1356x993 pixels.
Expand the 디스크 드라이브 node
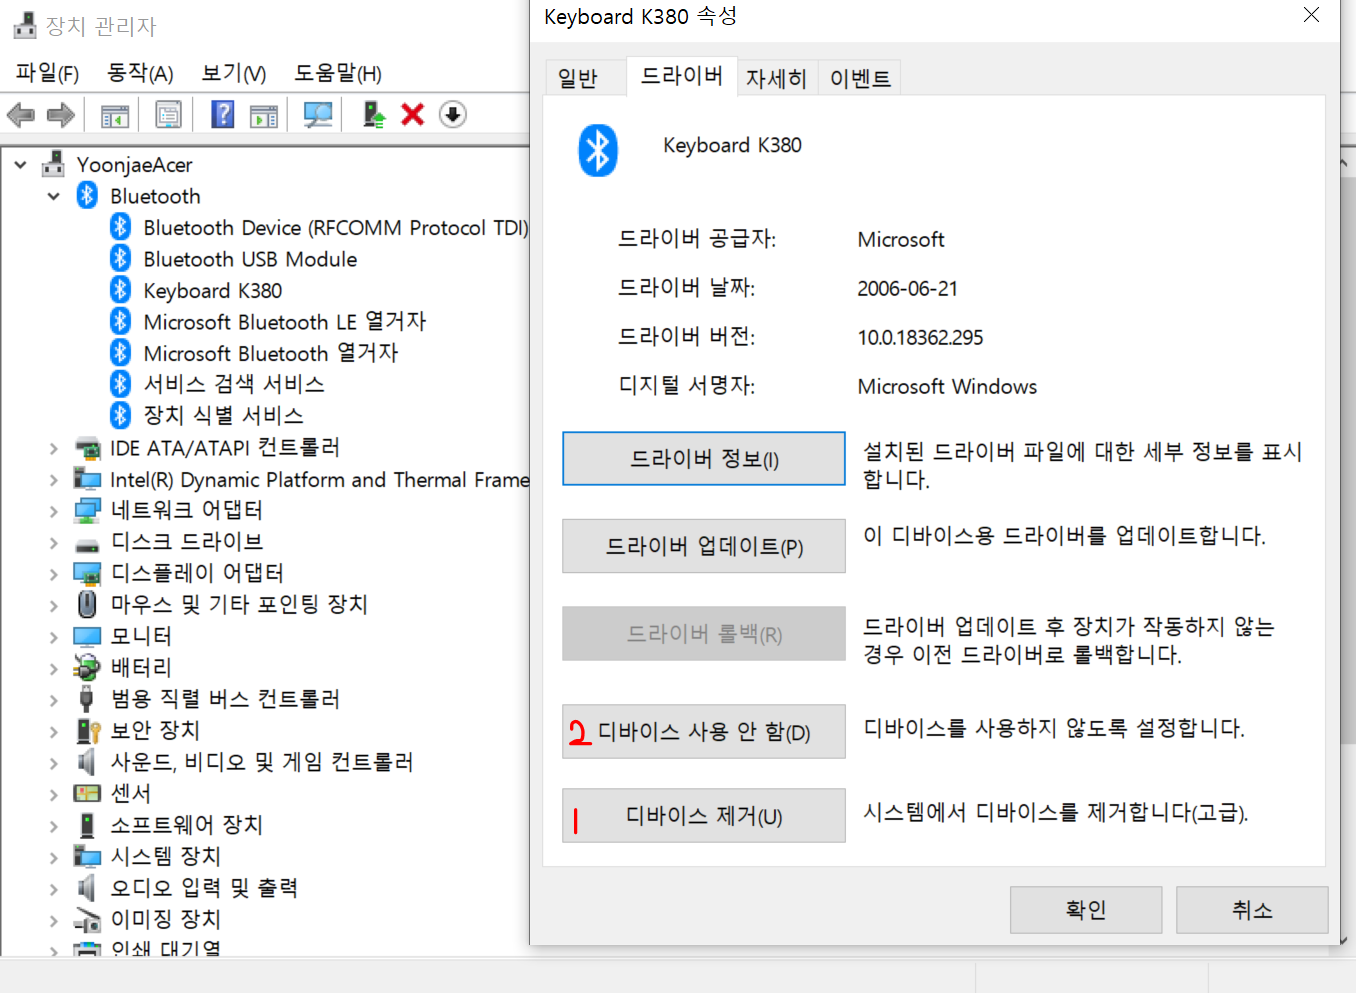(54, 543)
